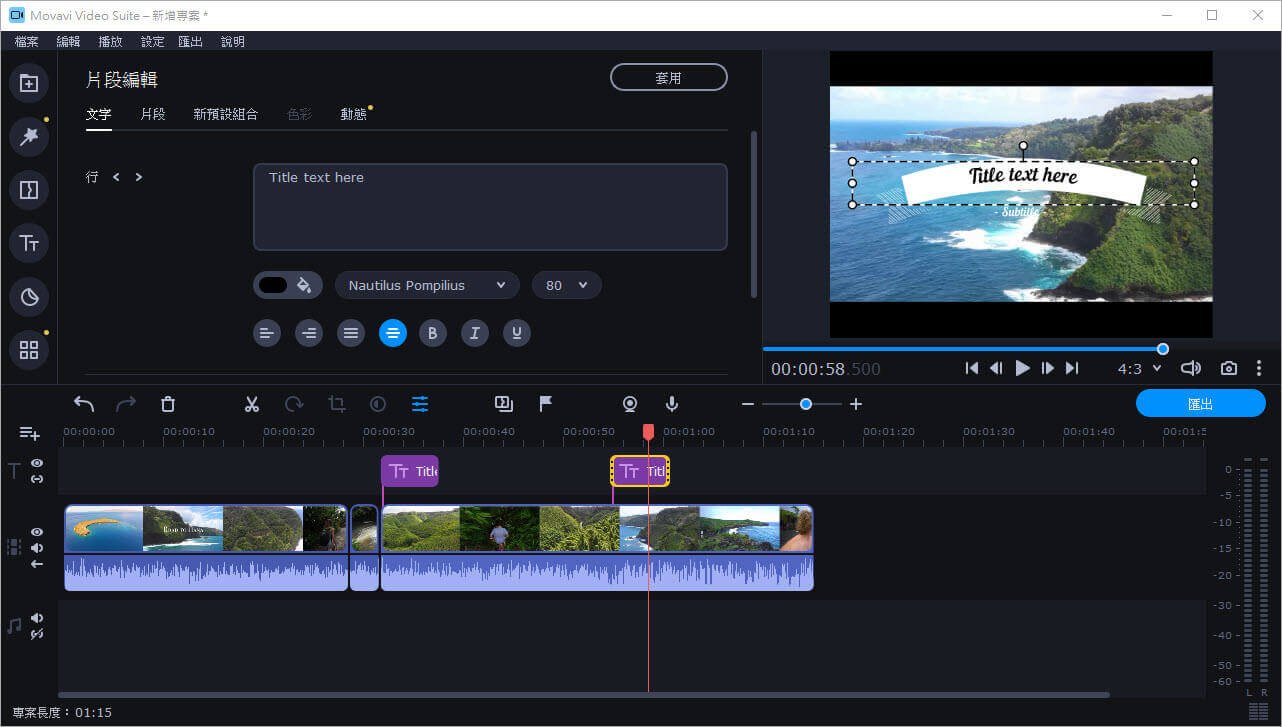Select the first Title clip on timeline
The image size is (1282, 727).
[410, 471]
